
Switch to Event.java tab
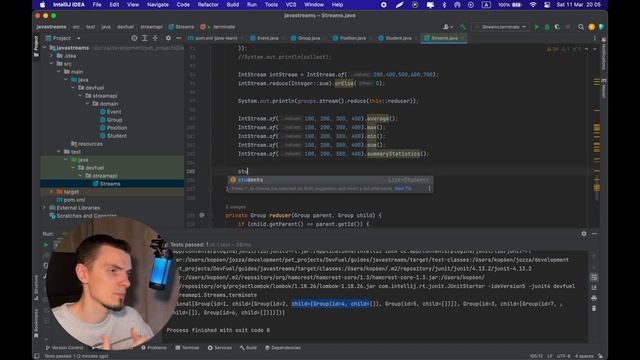(264, 38)
